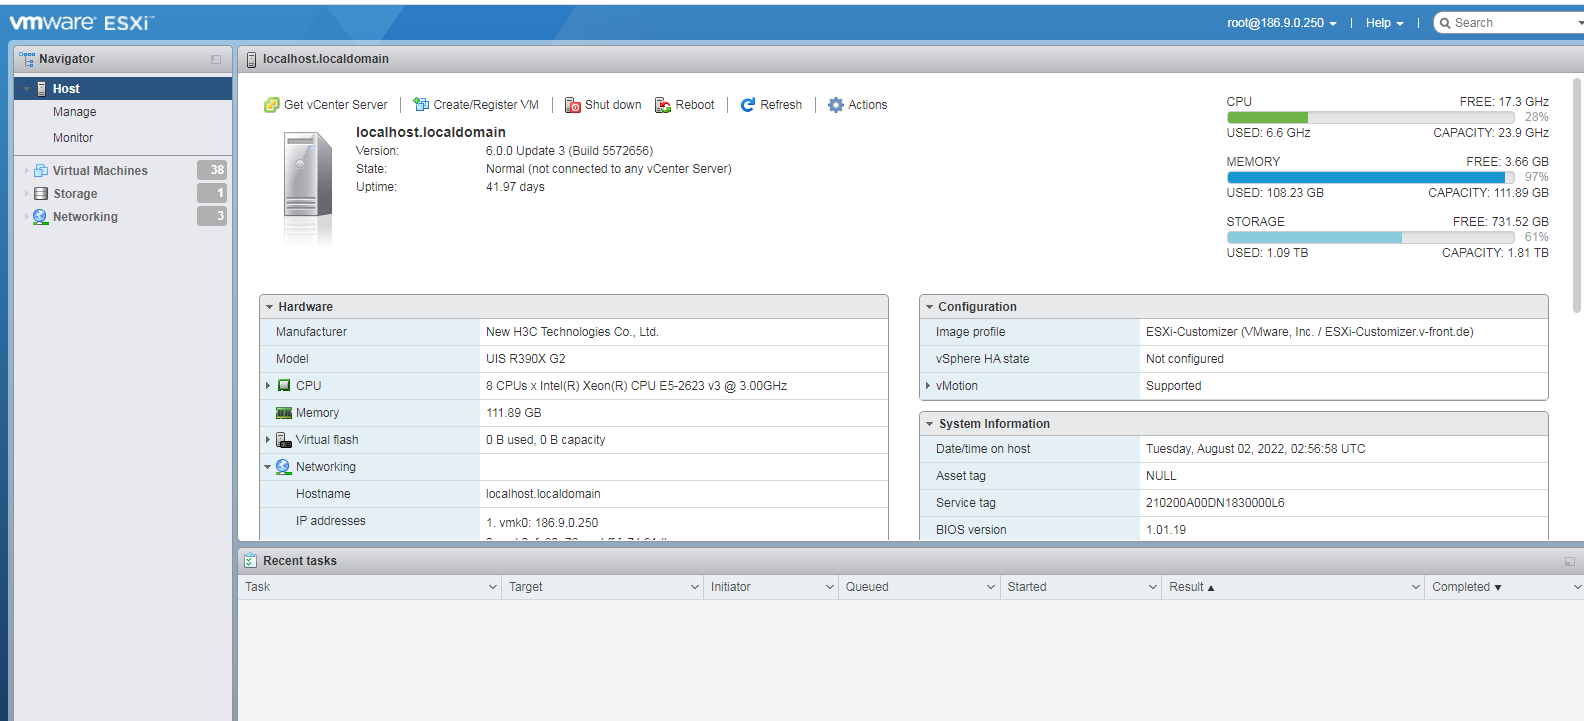Open the Task column dropdown
1584x721 pixels.
493,587
